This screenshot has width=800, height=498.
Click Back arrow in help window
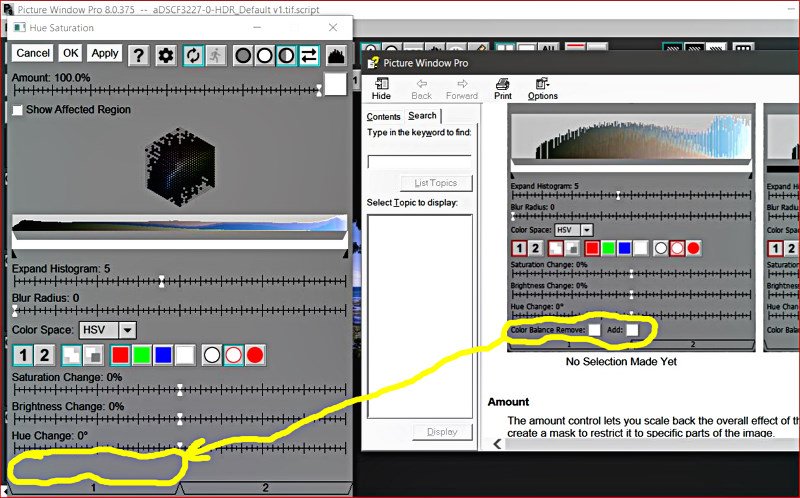[421, 89]
